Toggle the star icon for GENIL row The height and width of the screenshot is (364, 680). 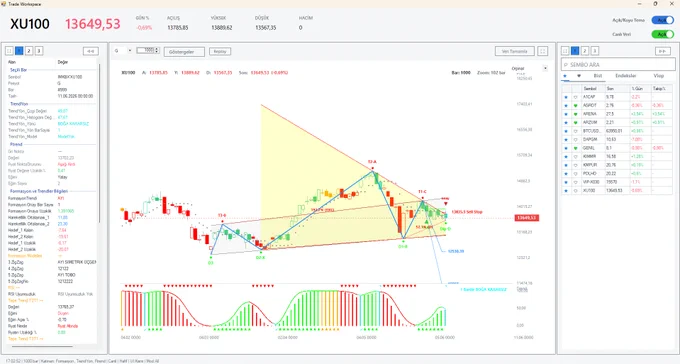566,148
